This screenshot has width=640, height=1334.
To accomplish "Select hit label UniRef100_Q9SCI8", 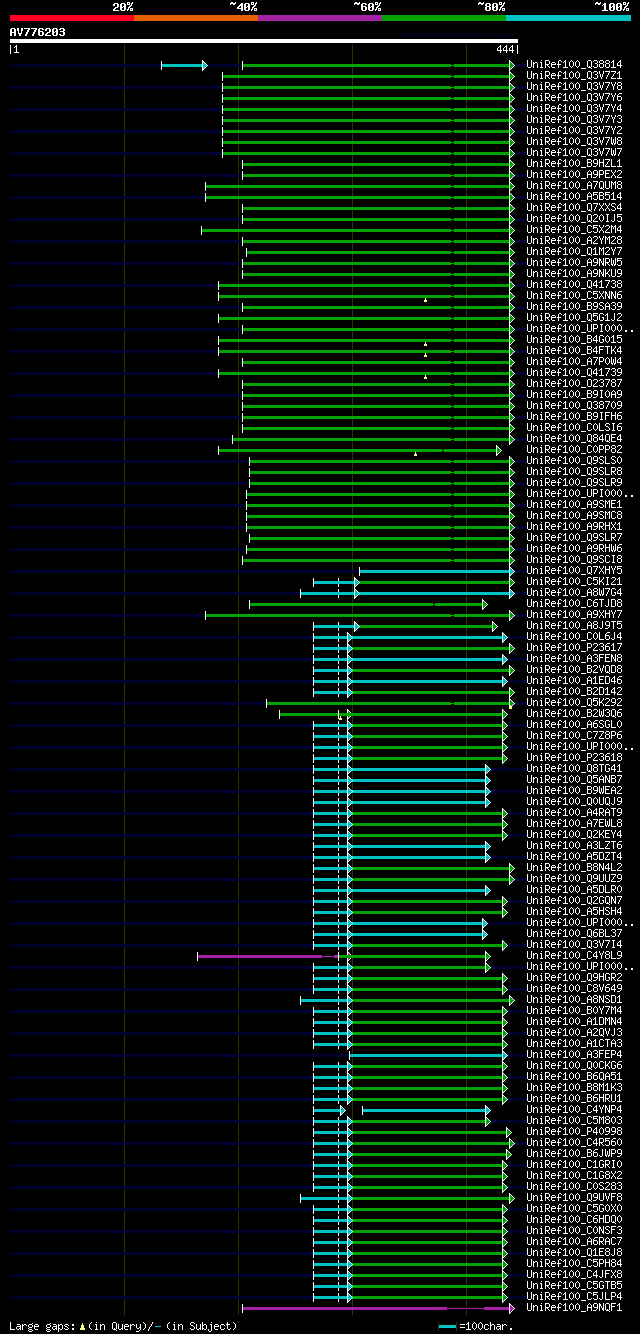I will tap(574, 559).
